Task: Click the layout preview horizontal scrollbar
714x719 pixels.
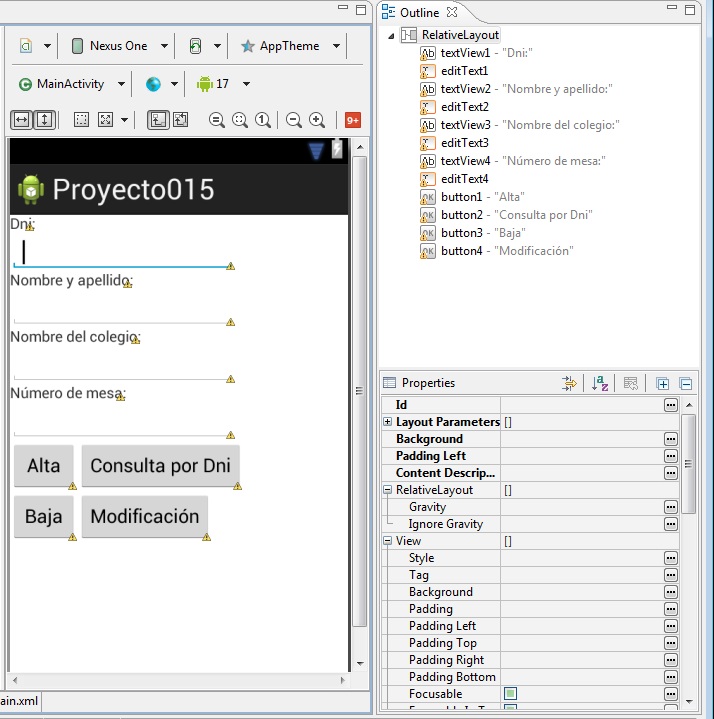Action: tap(179, 680)
